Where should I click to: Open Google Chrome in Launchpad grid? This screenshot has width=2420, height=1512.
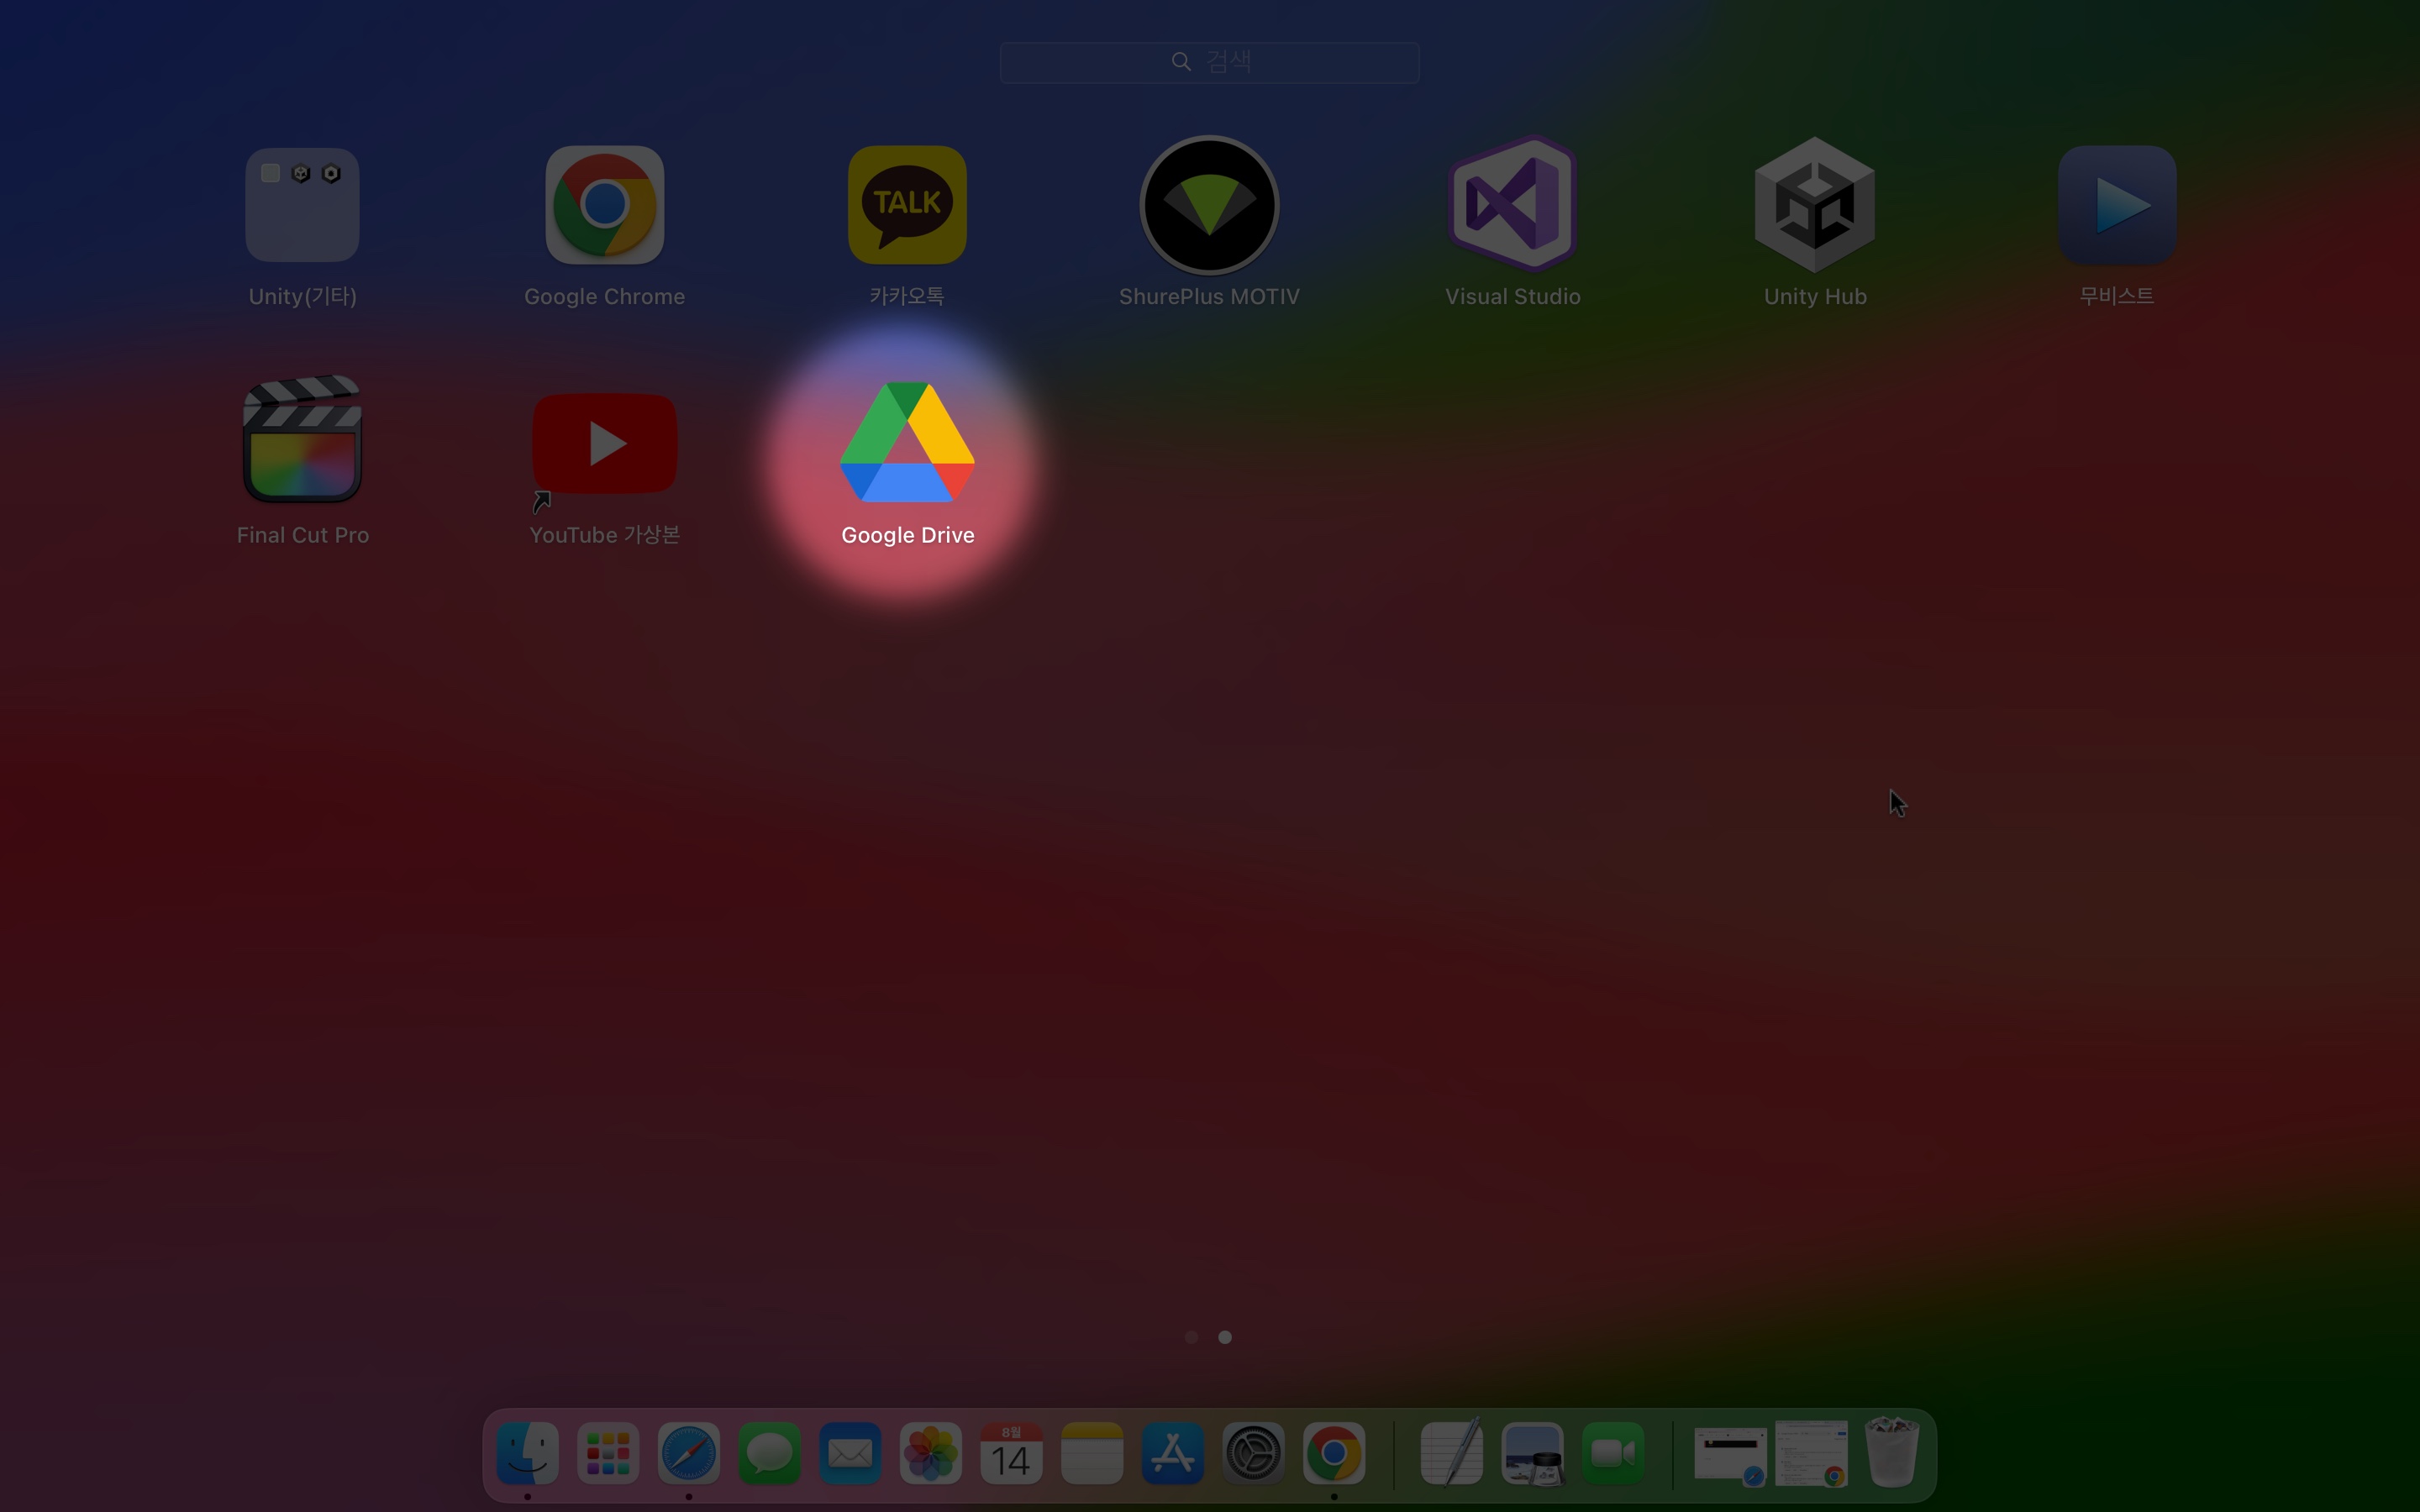click(x=604, y=206)
